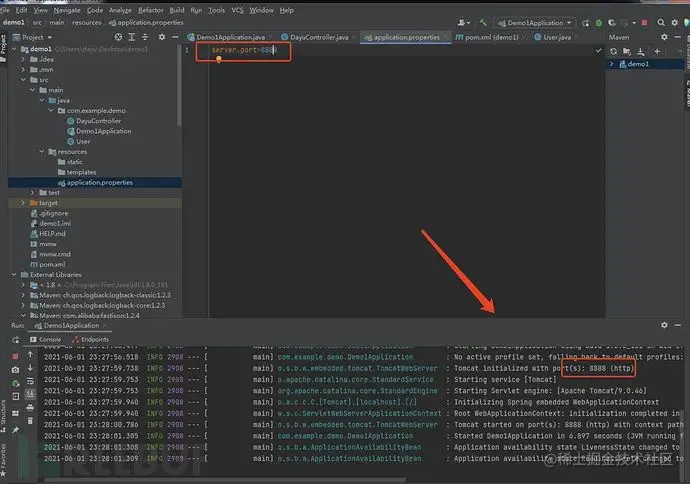Rerun the Demo1Application from top toolbar

coord(585,23)
